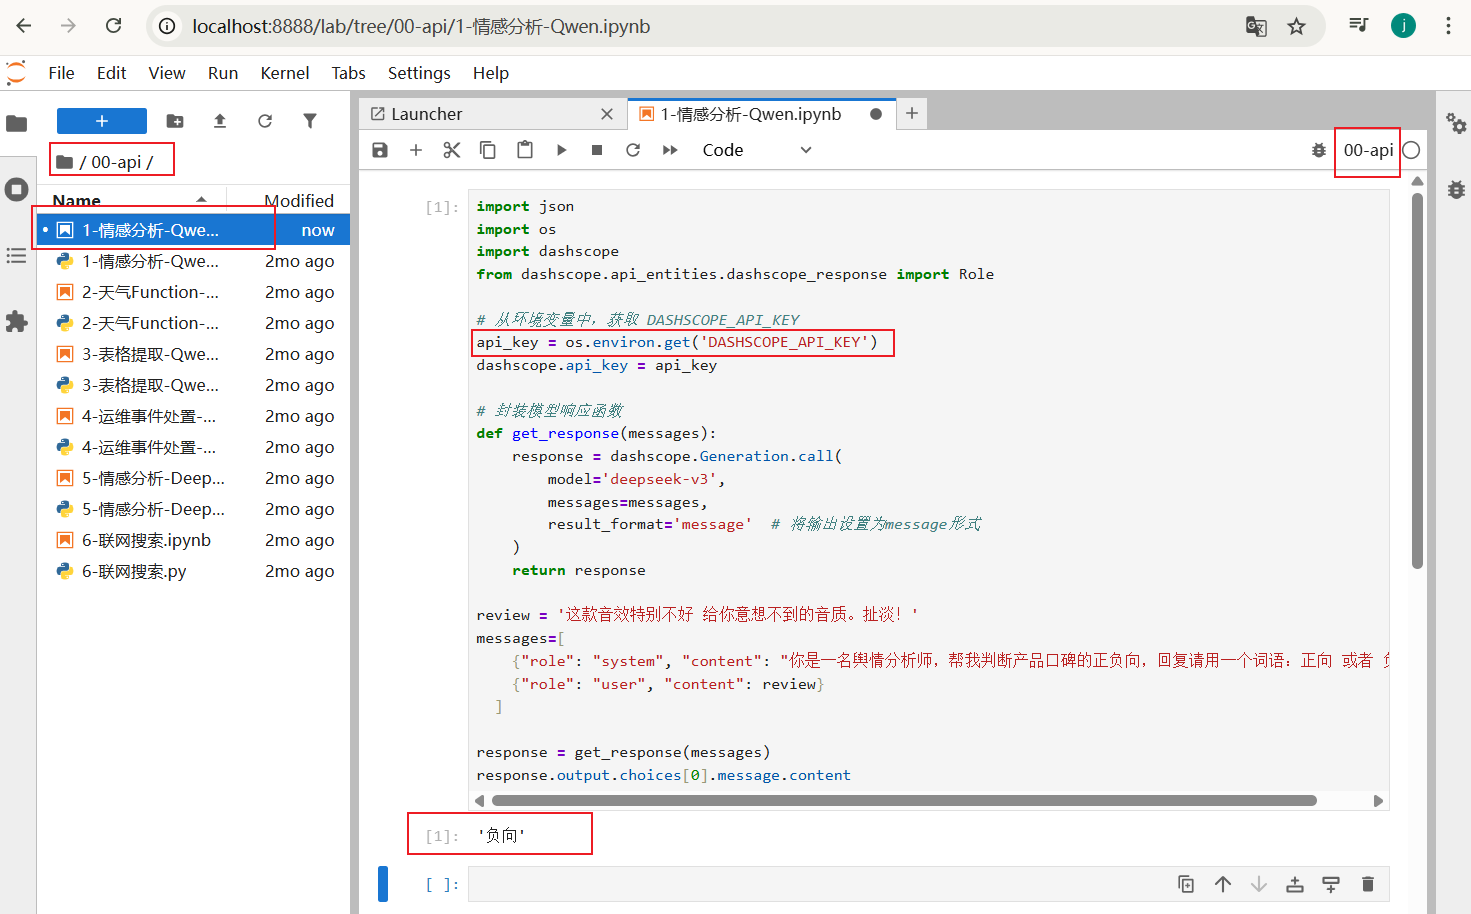Open the Tabs menu

[348, 73]
